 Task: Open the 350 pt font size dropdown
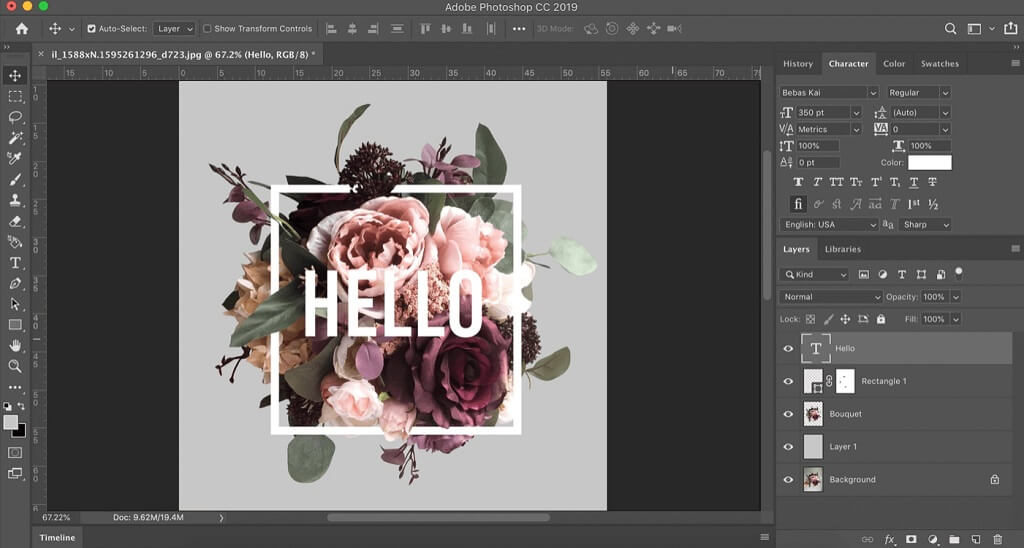pyautogui.click(x=856, y=112)
